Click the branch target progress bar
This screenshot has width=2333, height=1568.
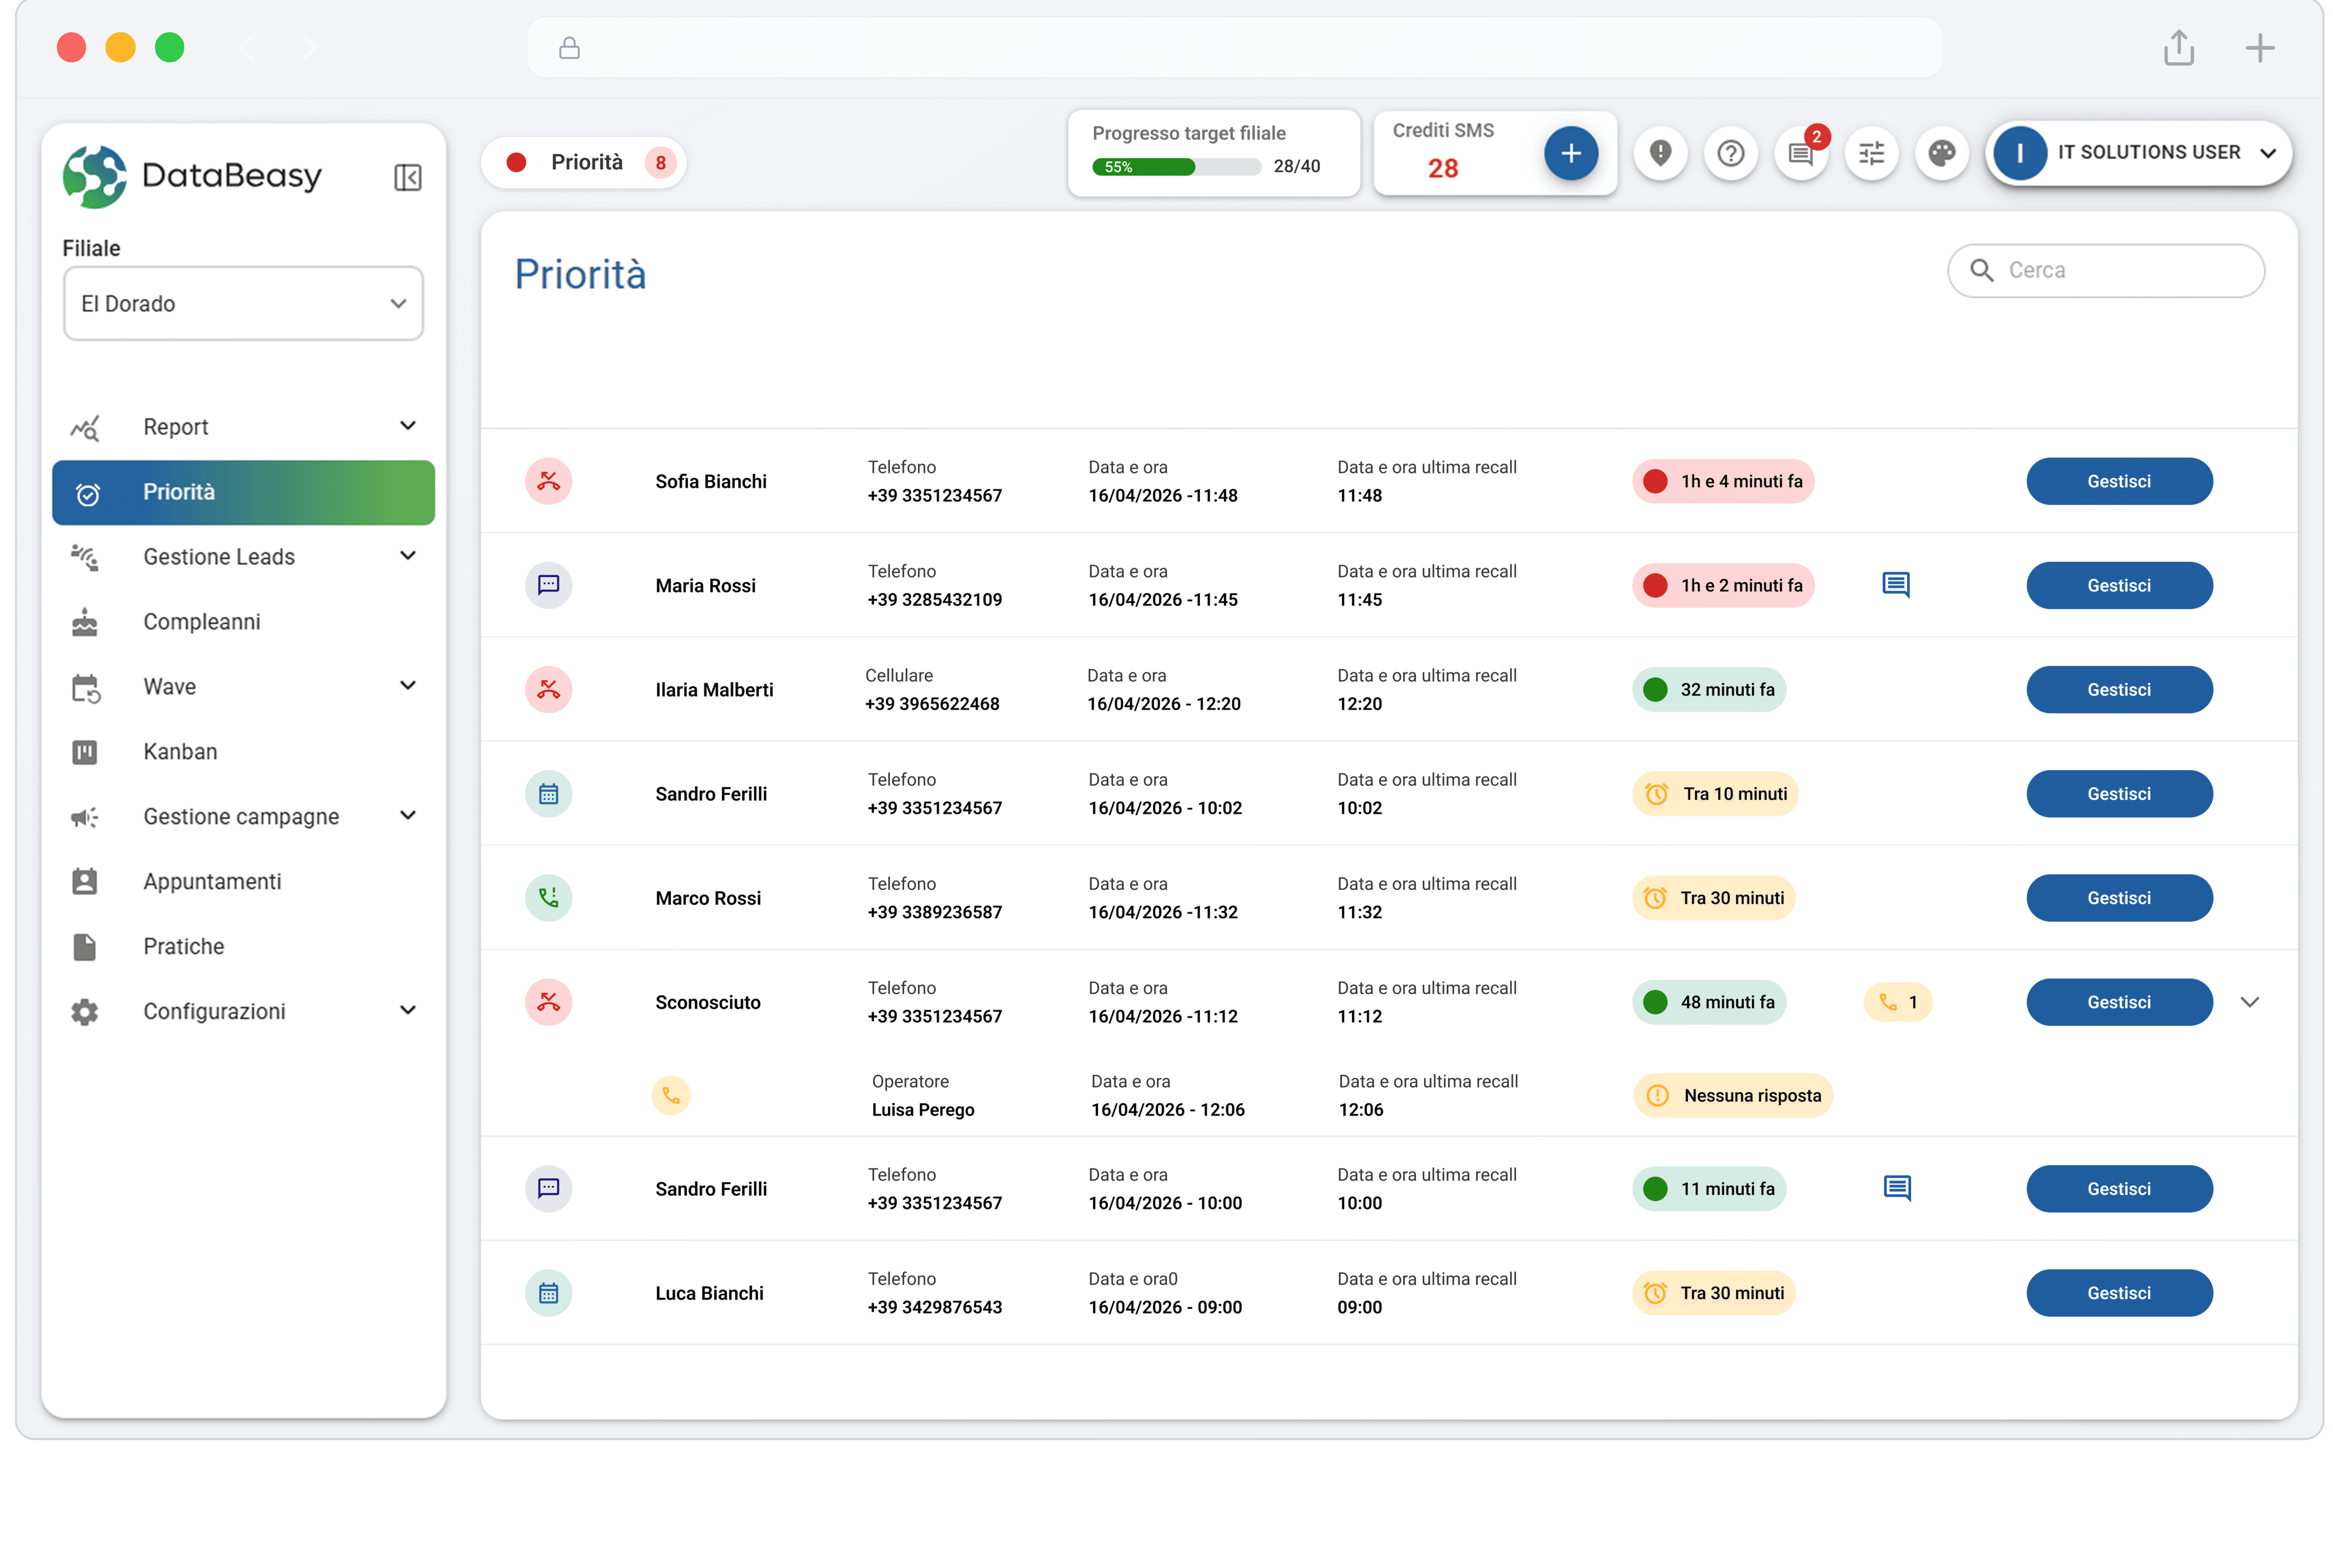(1176, 167)
